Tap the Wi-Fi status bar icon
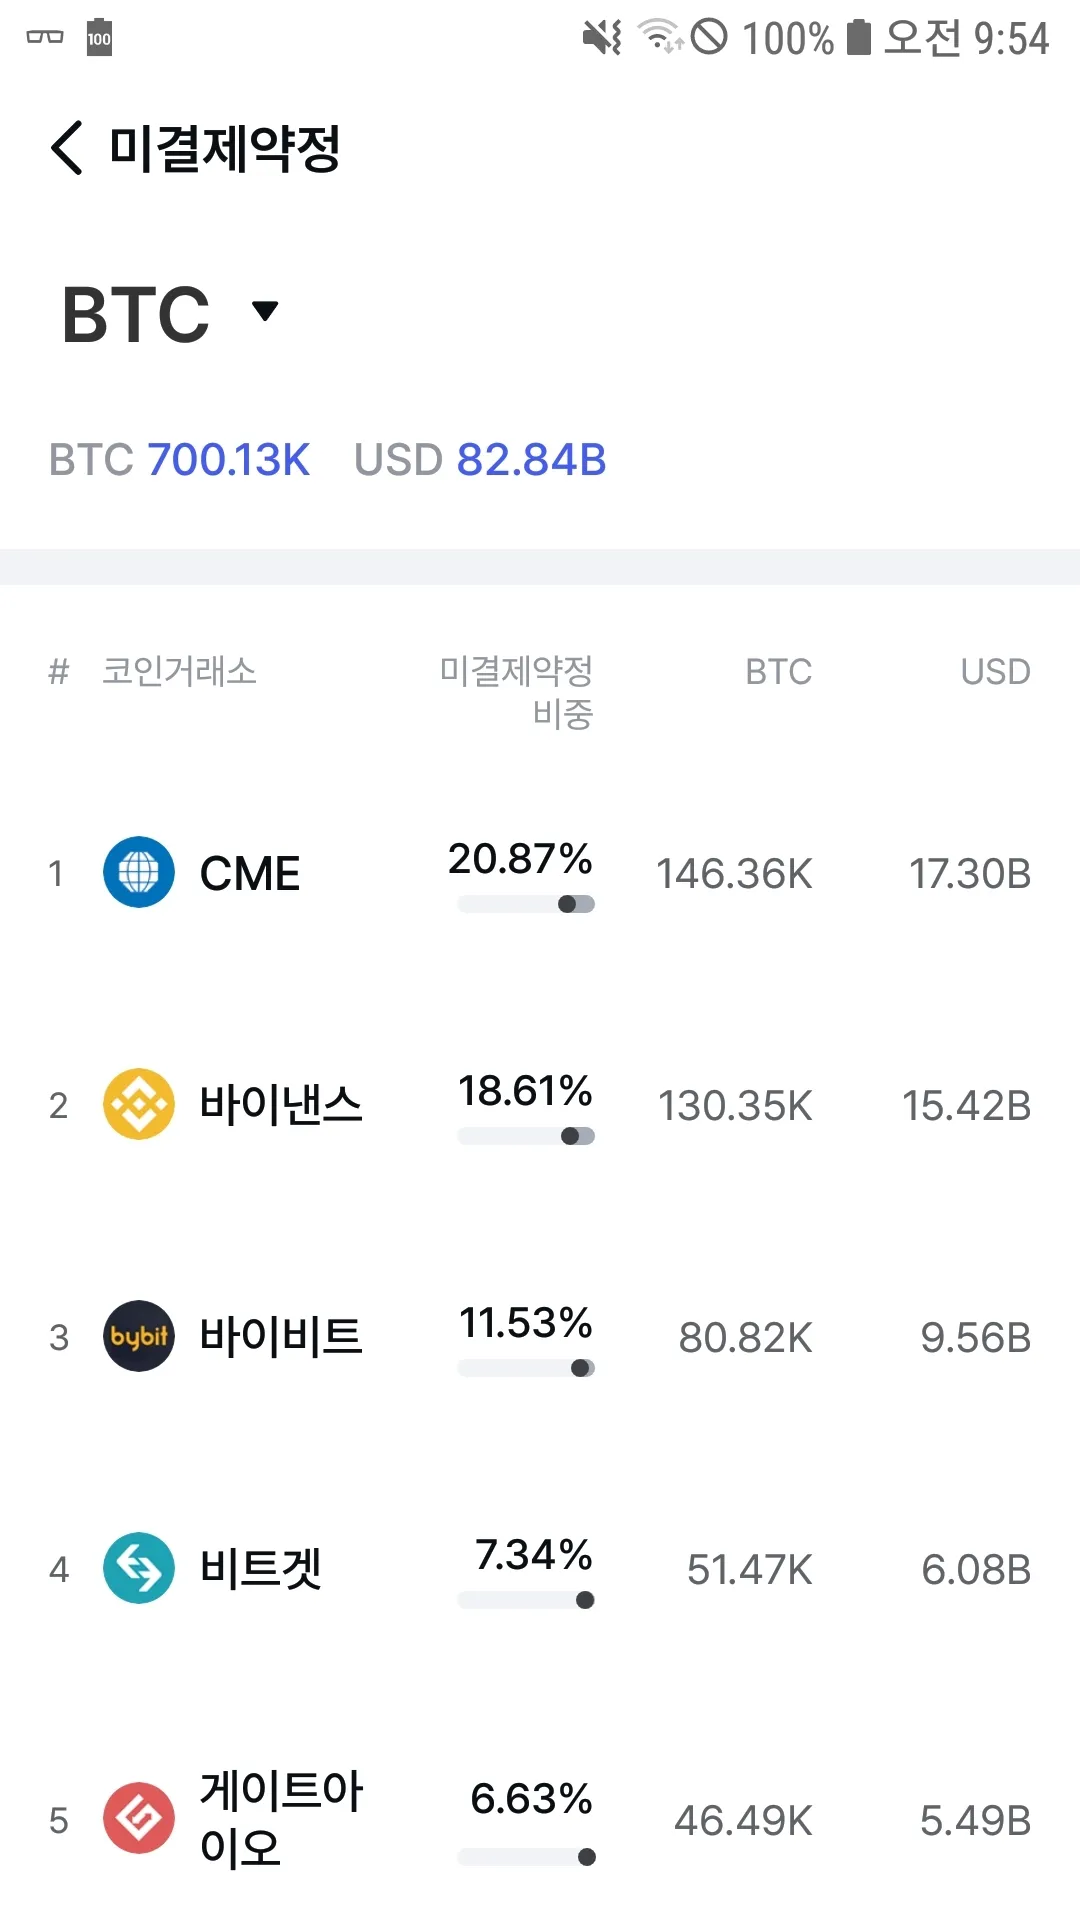Viewport: 1080px width, 1920px height. point(660,37)
